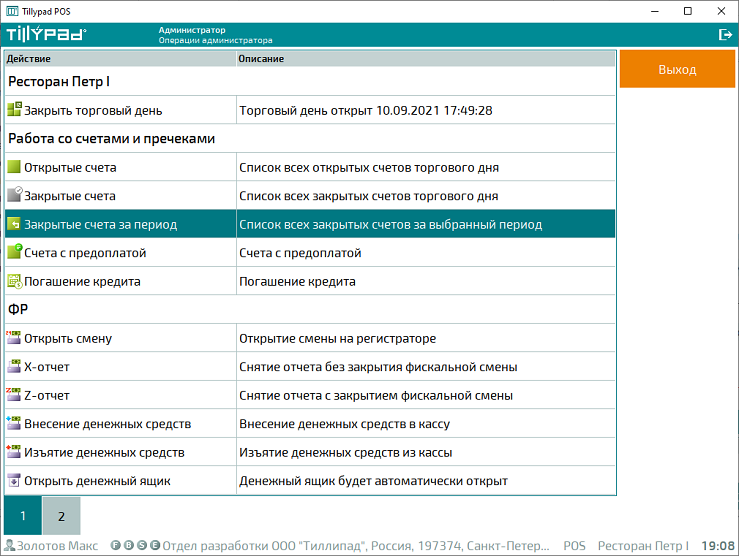The image size is (739, 556).
Task: Click the green open accounts icon
Action: [14, 167]
